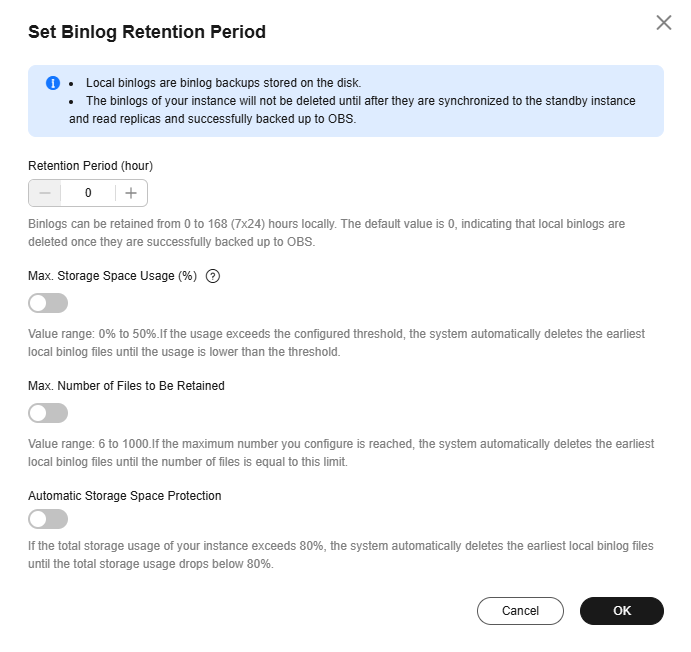Close the Set Binlog Retention Period dialog

tap(663, 22)
